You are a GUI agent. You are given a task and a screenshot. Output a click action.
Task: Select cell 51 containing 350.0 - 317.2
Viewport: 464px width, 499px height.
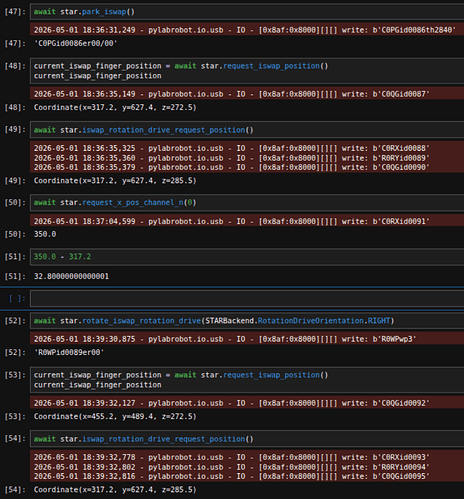pyautogui.click(x=247, y=257)
